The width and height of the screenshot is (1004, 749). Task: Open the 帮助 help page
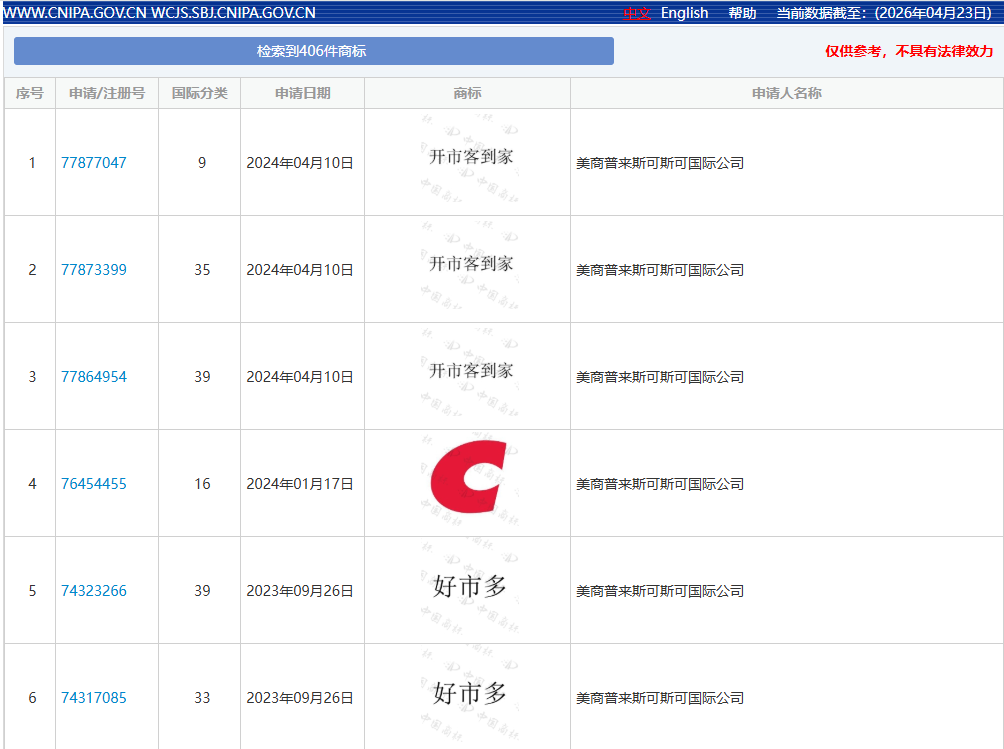pos(742,13)
